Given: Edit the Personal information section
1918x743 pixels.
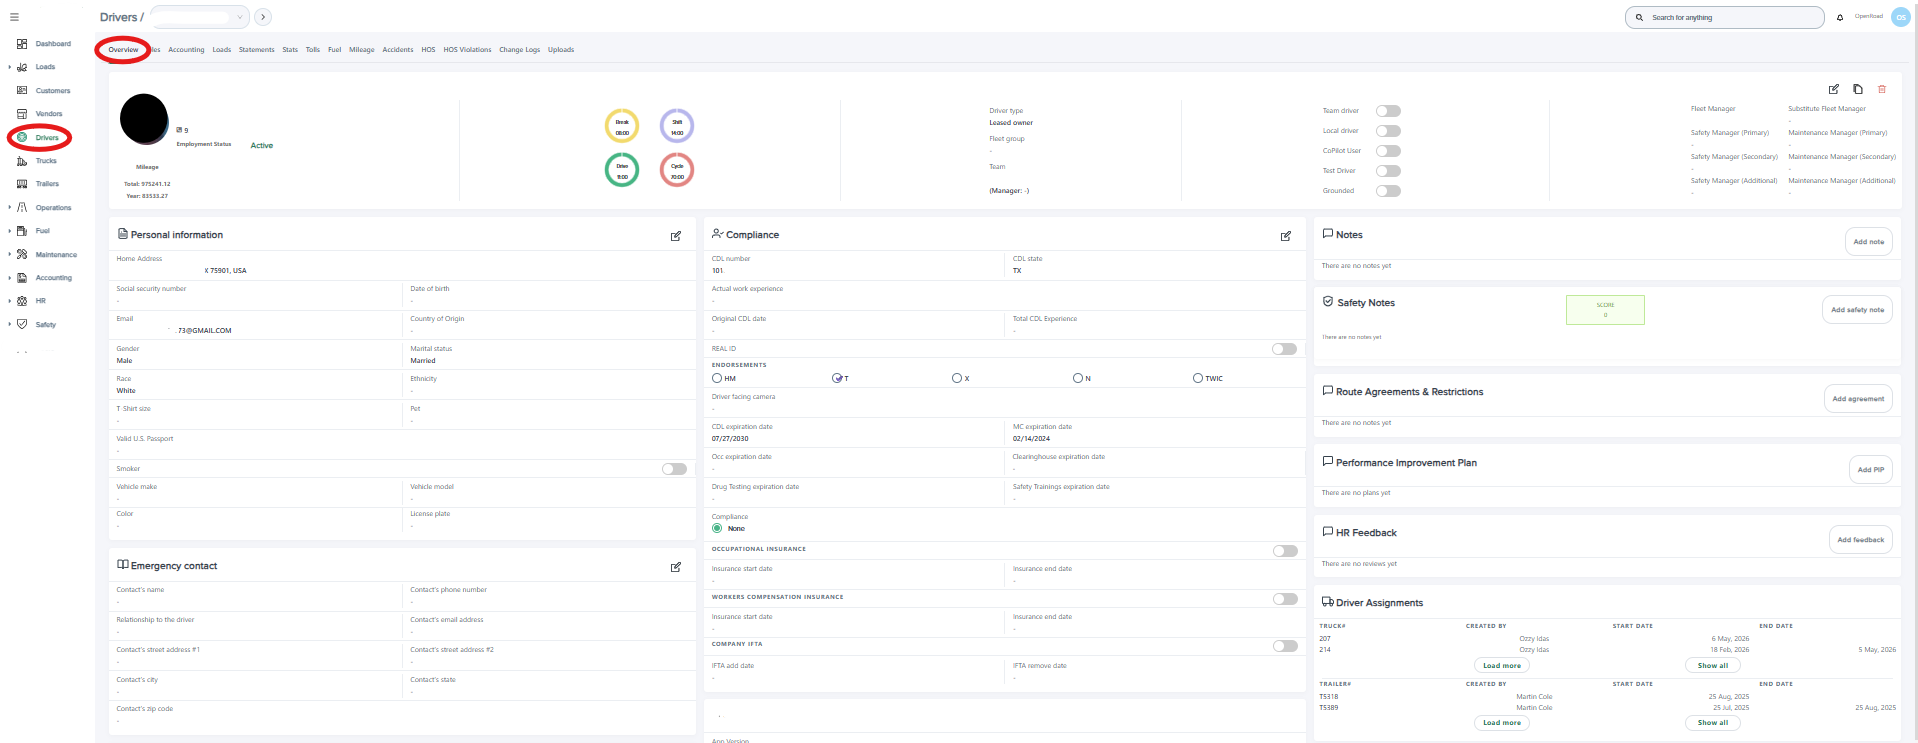Looking at the screenshot, I should (676, 236).
